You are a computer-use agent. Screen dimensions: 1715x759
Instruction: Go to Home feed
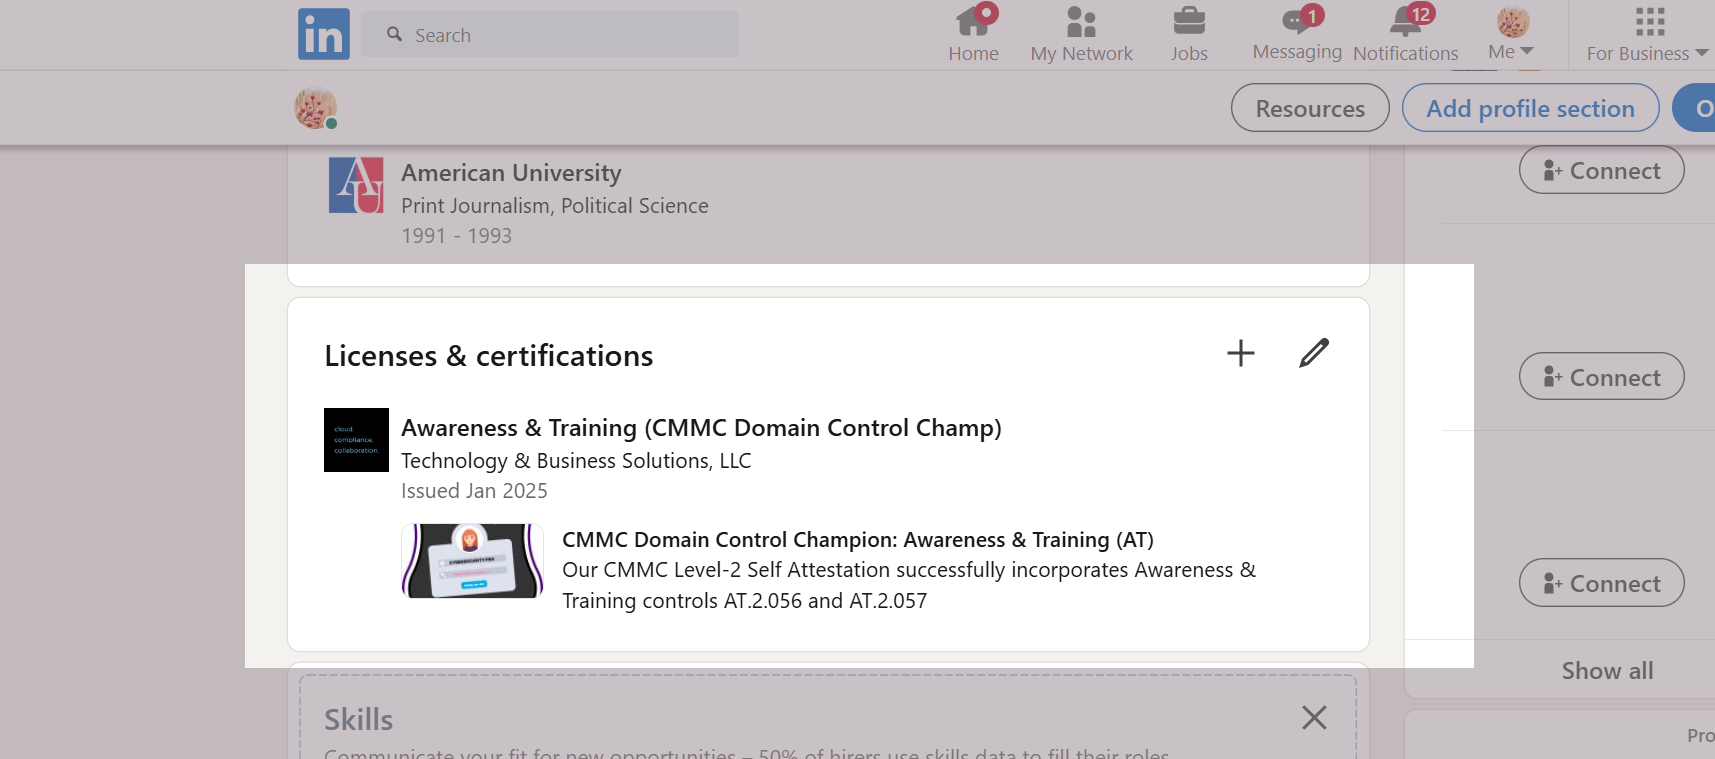tap(973, 34)
